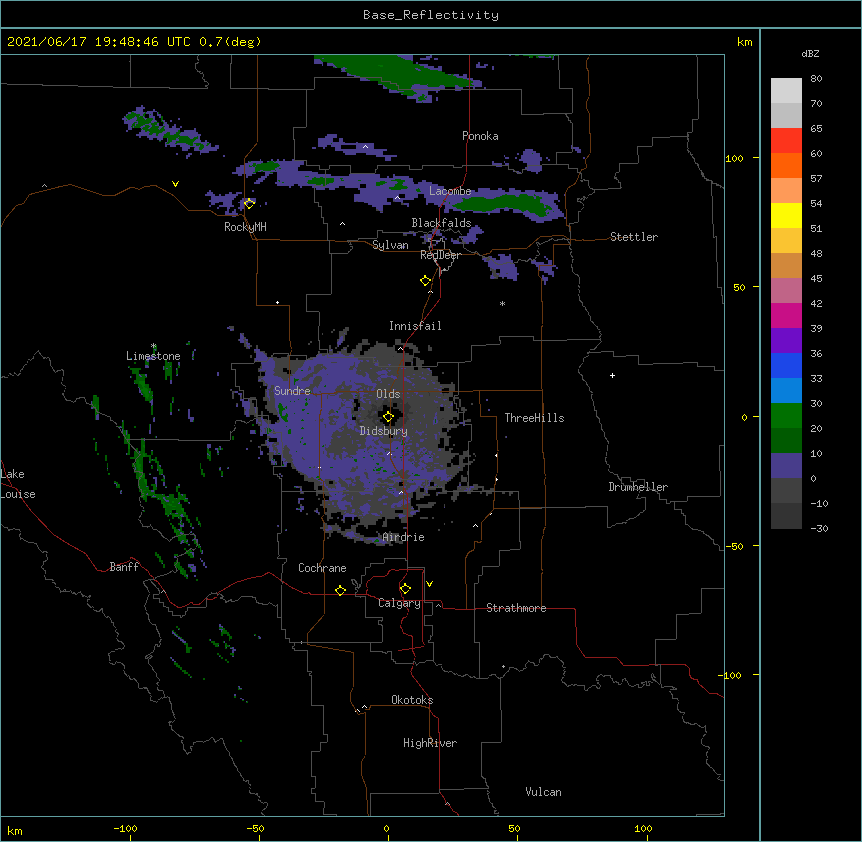Viewport: 862px width, 842px height.
Task: Select the Limestone label
Action: click(153, 356)
